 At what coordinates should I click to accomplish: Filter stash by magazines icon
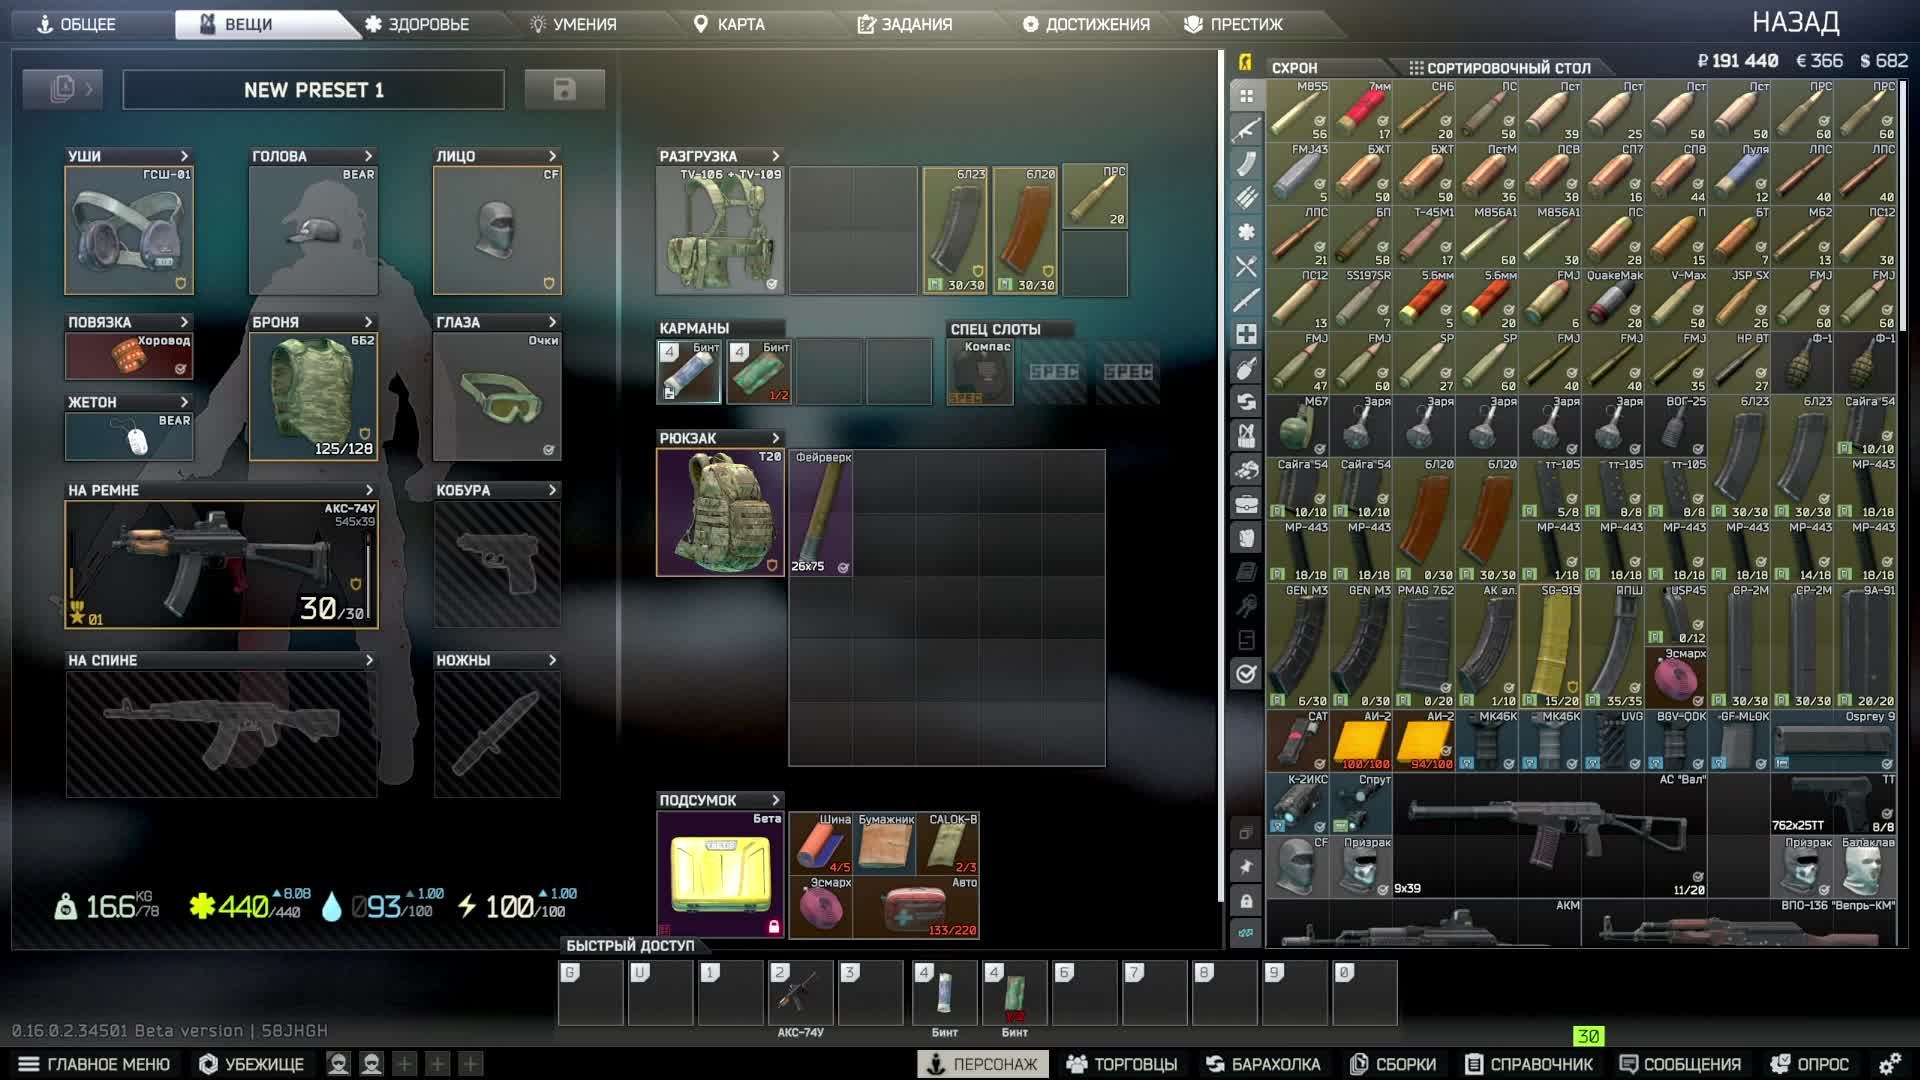1246,164
